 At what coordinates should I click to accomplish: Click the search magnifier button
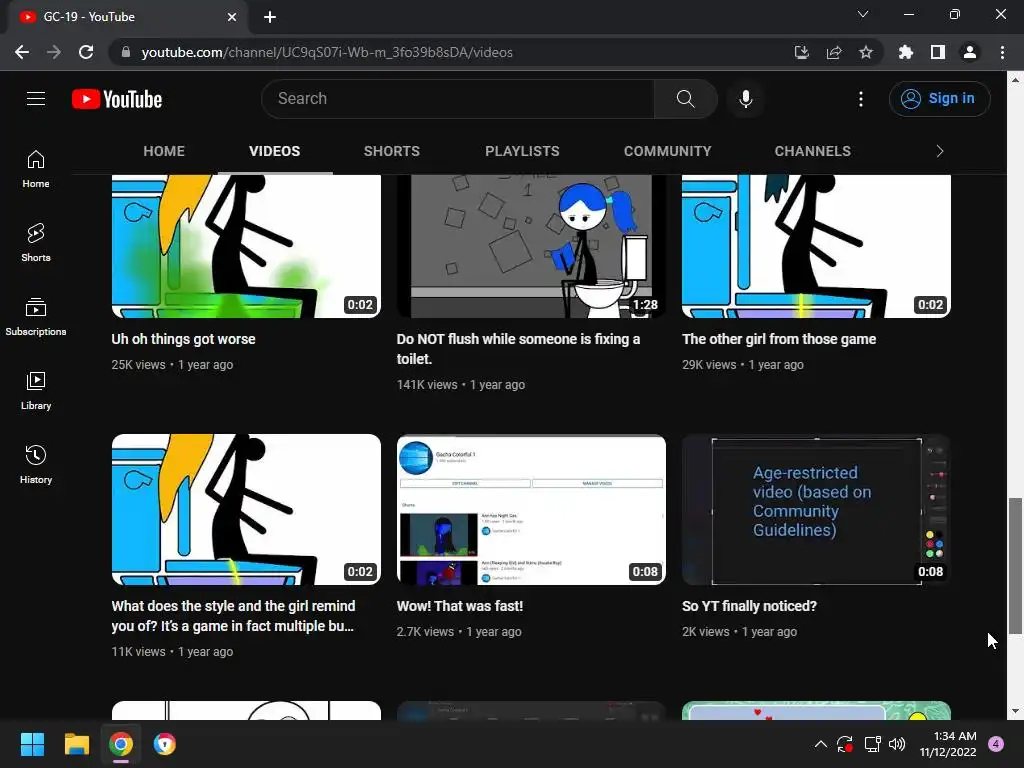click(x=686, y=99)
